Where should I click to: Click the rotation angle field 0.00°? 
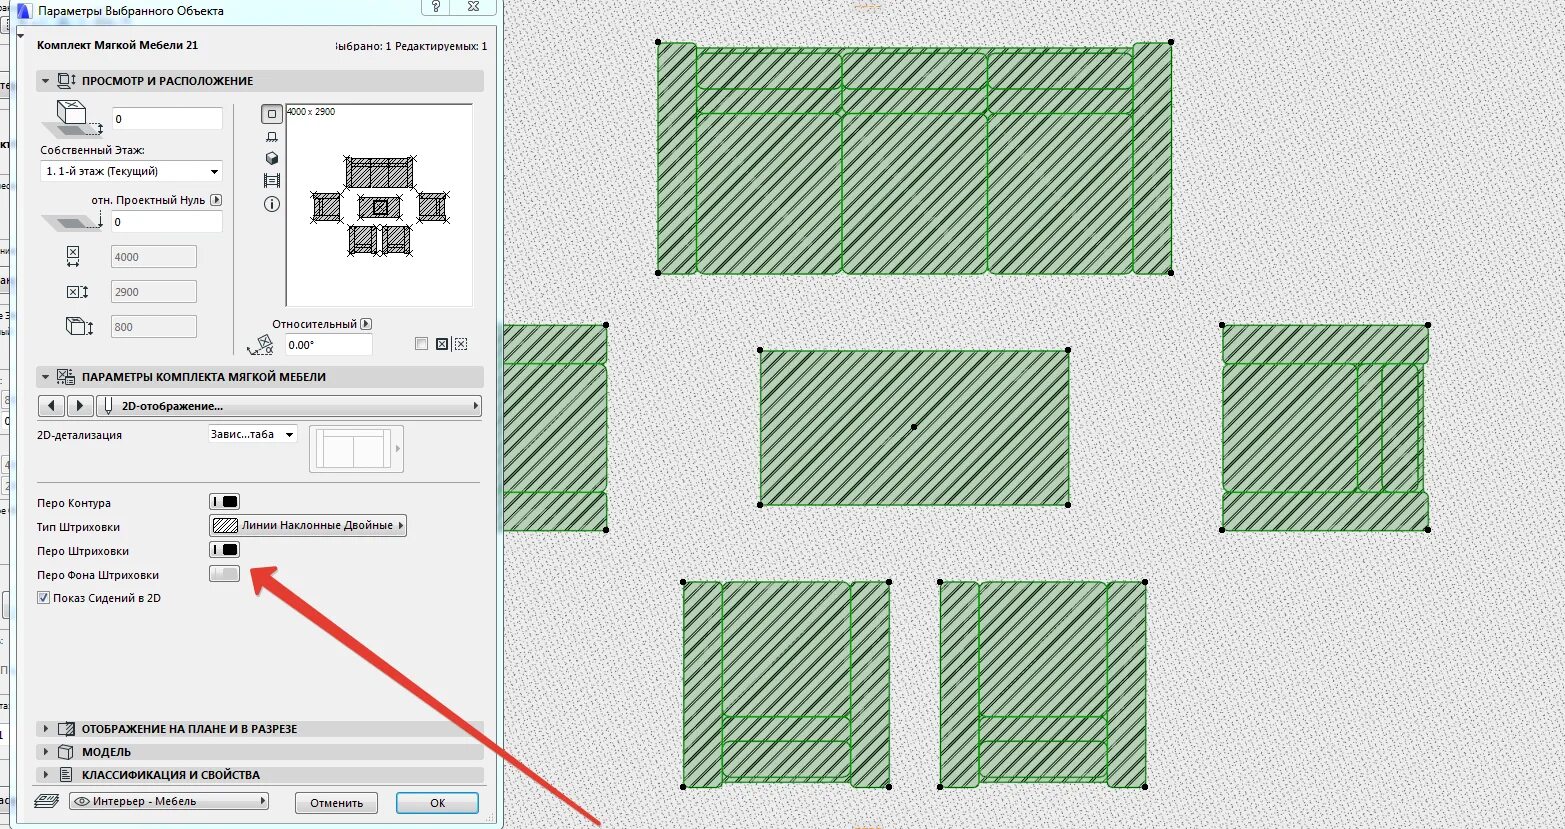pos(328,345)
